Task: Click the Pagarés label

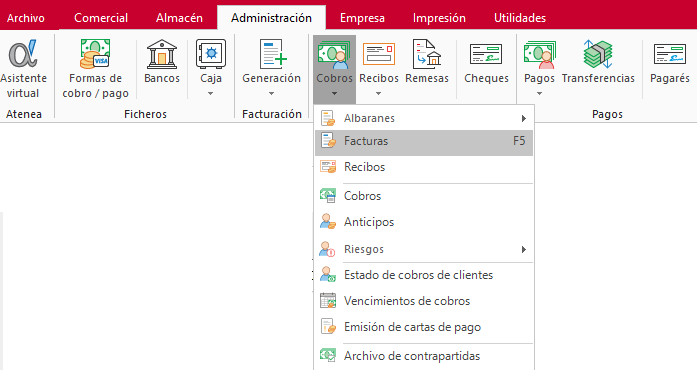Action: point(670,78)
